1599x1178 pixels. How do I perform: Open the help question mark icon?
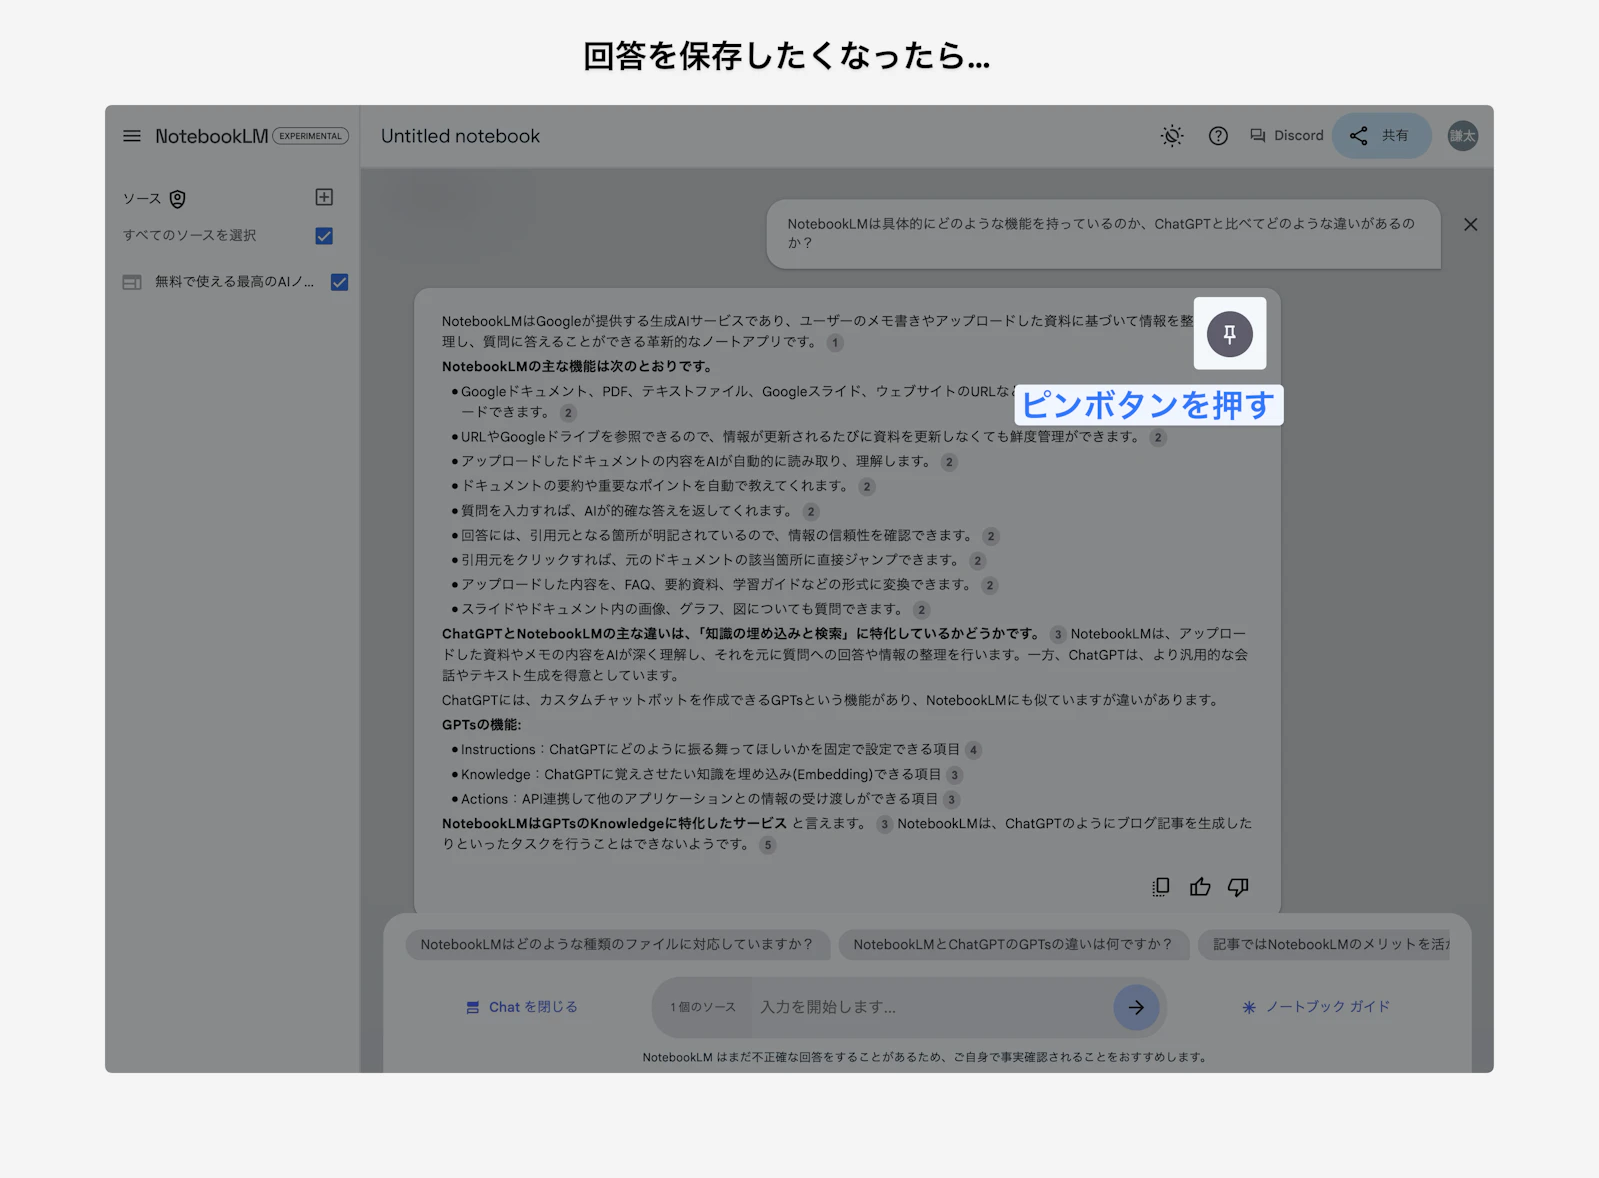click(1218, 136)
